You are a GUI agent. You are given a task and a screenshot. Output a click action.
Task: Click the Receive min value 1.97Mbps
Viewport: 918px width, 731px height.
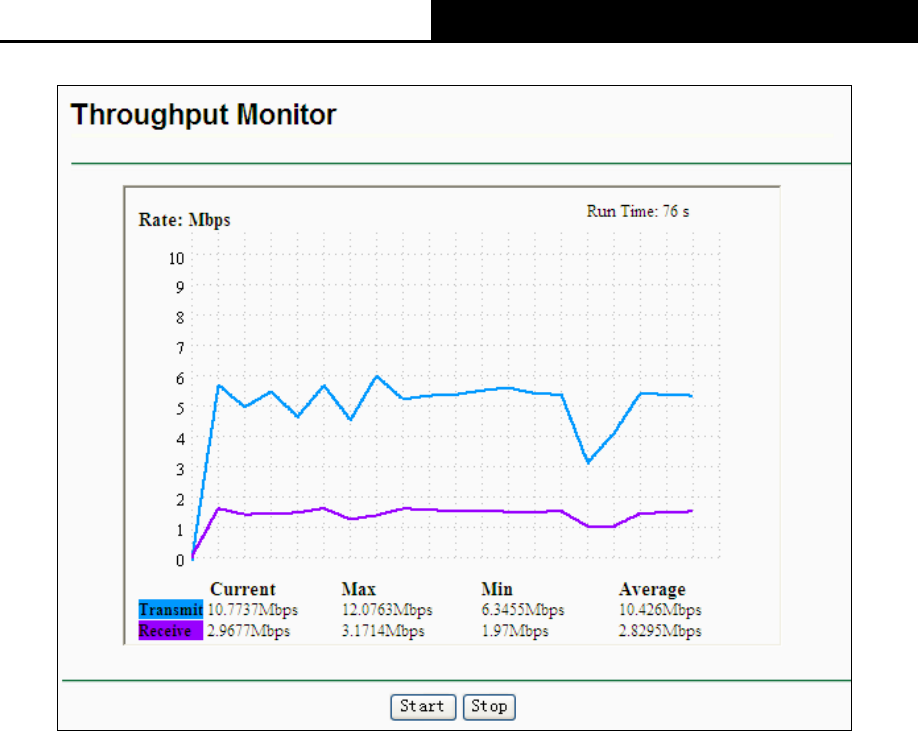point(515,631)
